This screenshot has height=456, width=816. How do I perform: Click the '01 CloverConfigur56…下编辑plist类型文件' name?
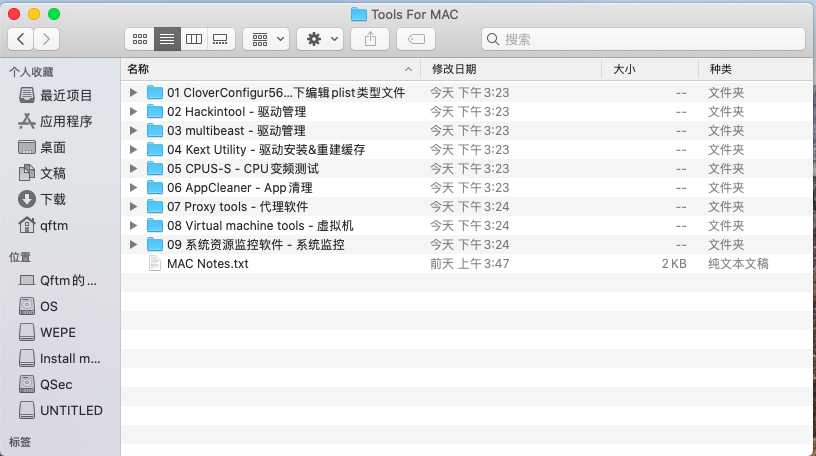click(286, 93)
